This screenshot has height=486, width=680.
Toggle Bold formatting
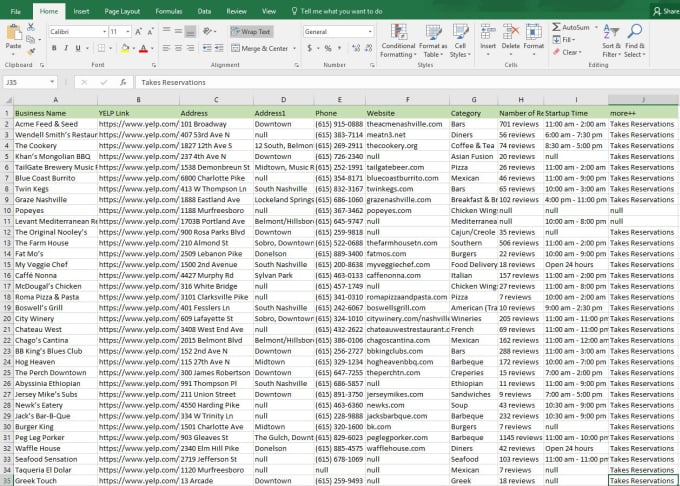pyautogui.click(x=54, y=48)
